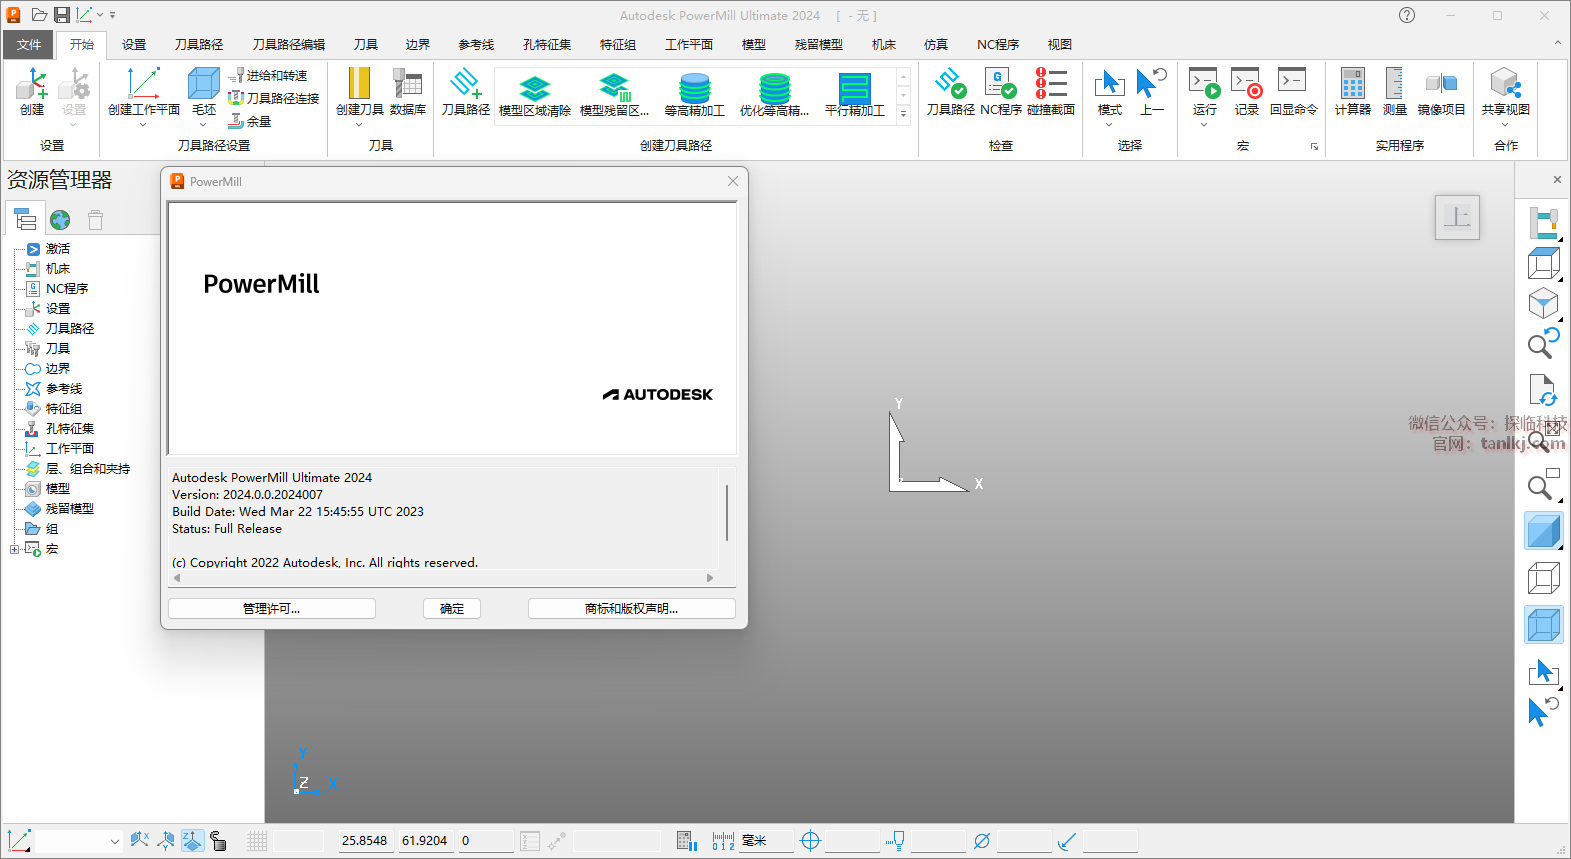Open the 计算器 calculator utility
This screenshot has height=859, width=1571.
pos(1352,85)
